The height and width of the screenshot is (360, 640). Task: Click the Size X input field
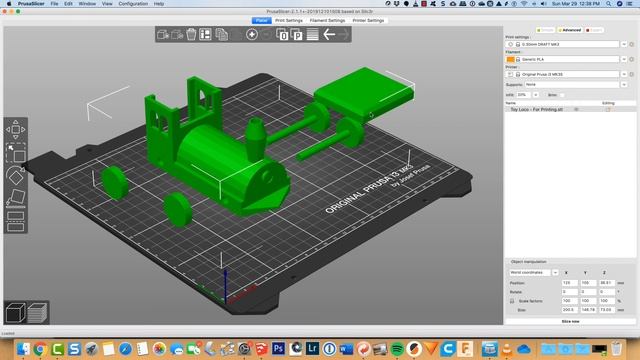569,310
